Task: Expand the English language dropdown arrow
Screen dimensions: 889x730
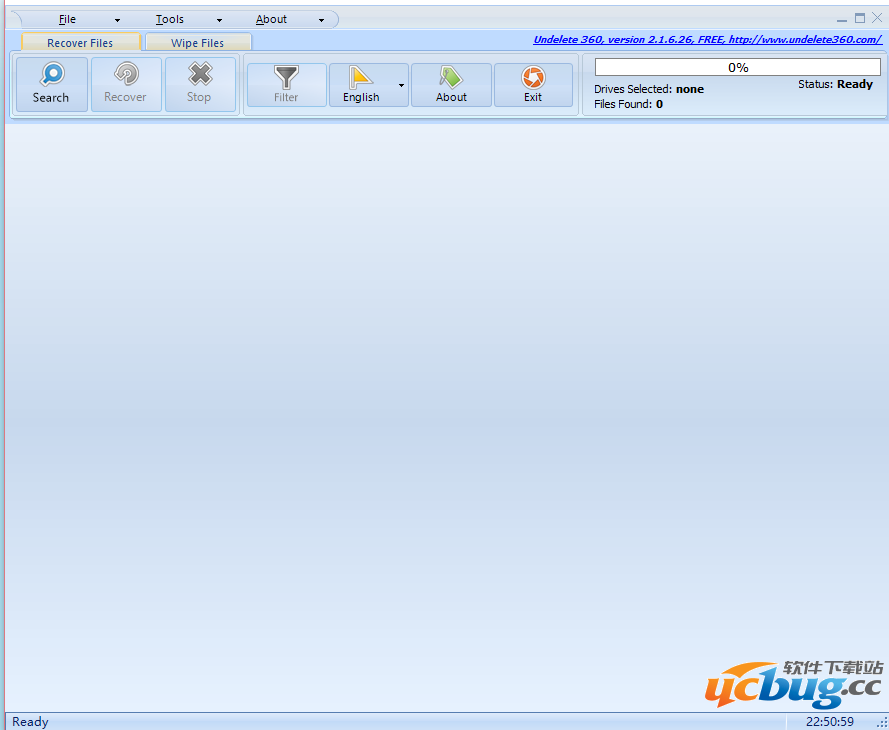Action: point(402,86)
